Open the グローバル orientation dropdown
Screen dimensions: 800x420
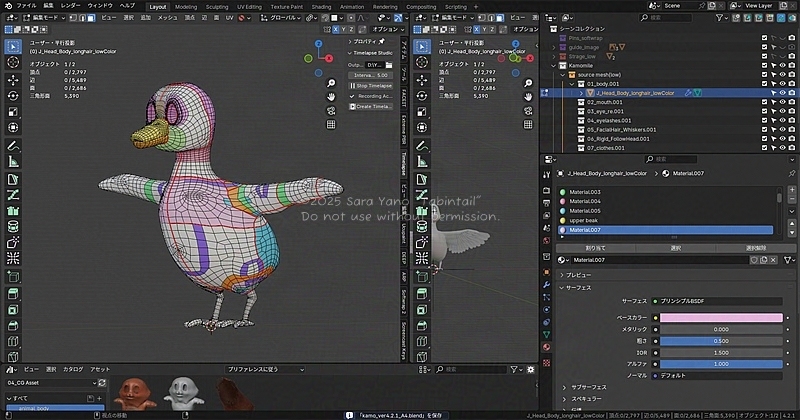(282, 18)
